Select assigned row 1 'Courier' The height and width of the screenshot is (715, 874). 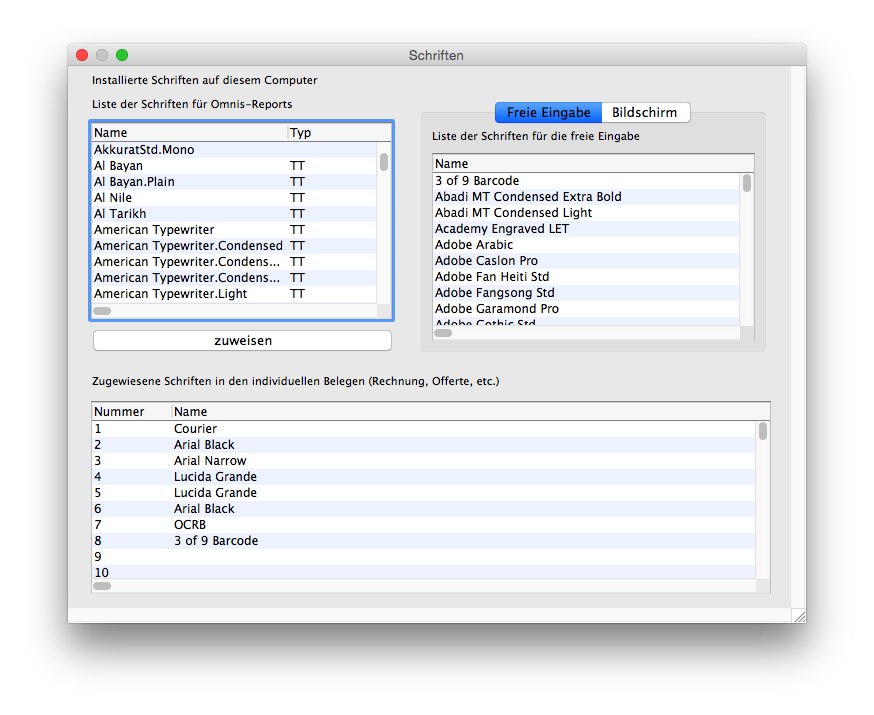click(x=195, y=429)
